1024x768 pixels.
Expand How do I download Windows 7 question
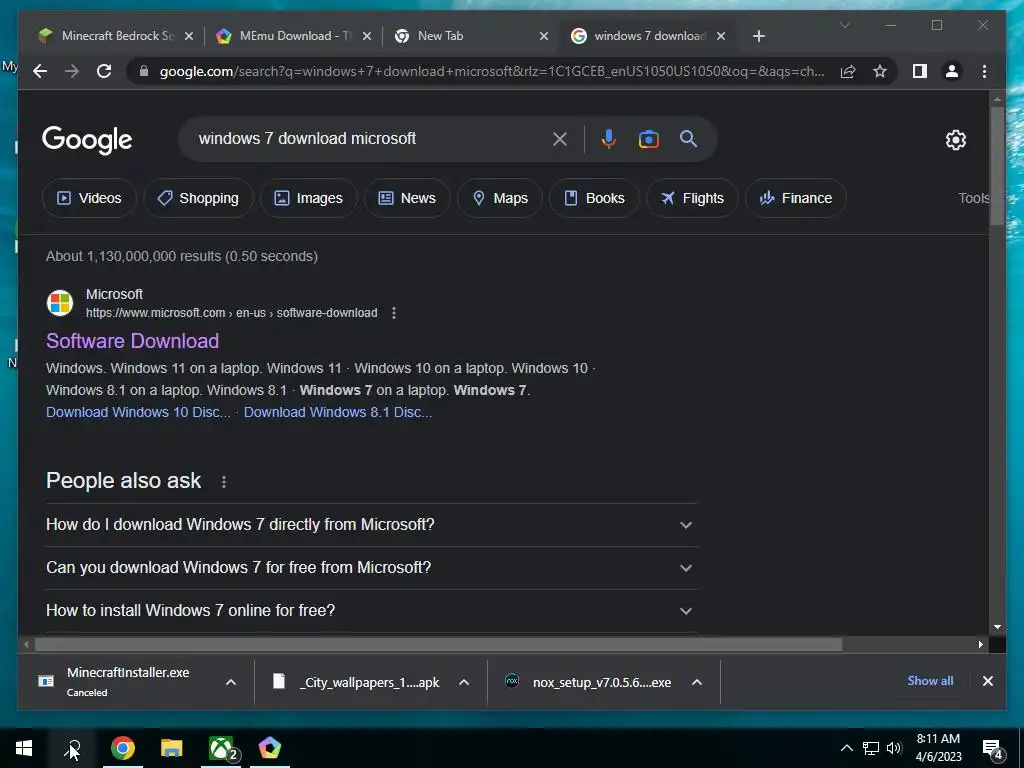pos(370,525)
